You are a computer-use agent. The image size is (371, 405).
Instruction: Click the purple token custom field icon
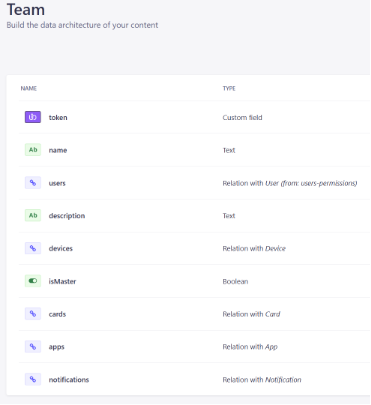click(33, 117)
